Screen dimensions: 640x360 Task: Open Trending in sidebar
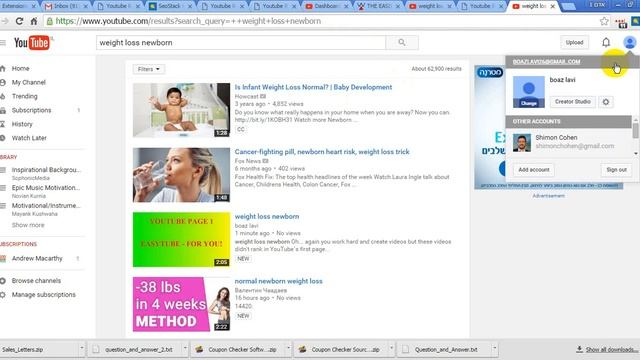point(24,96)
